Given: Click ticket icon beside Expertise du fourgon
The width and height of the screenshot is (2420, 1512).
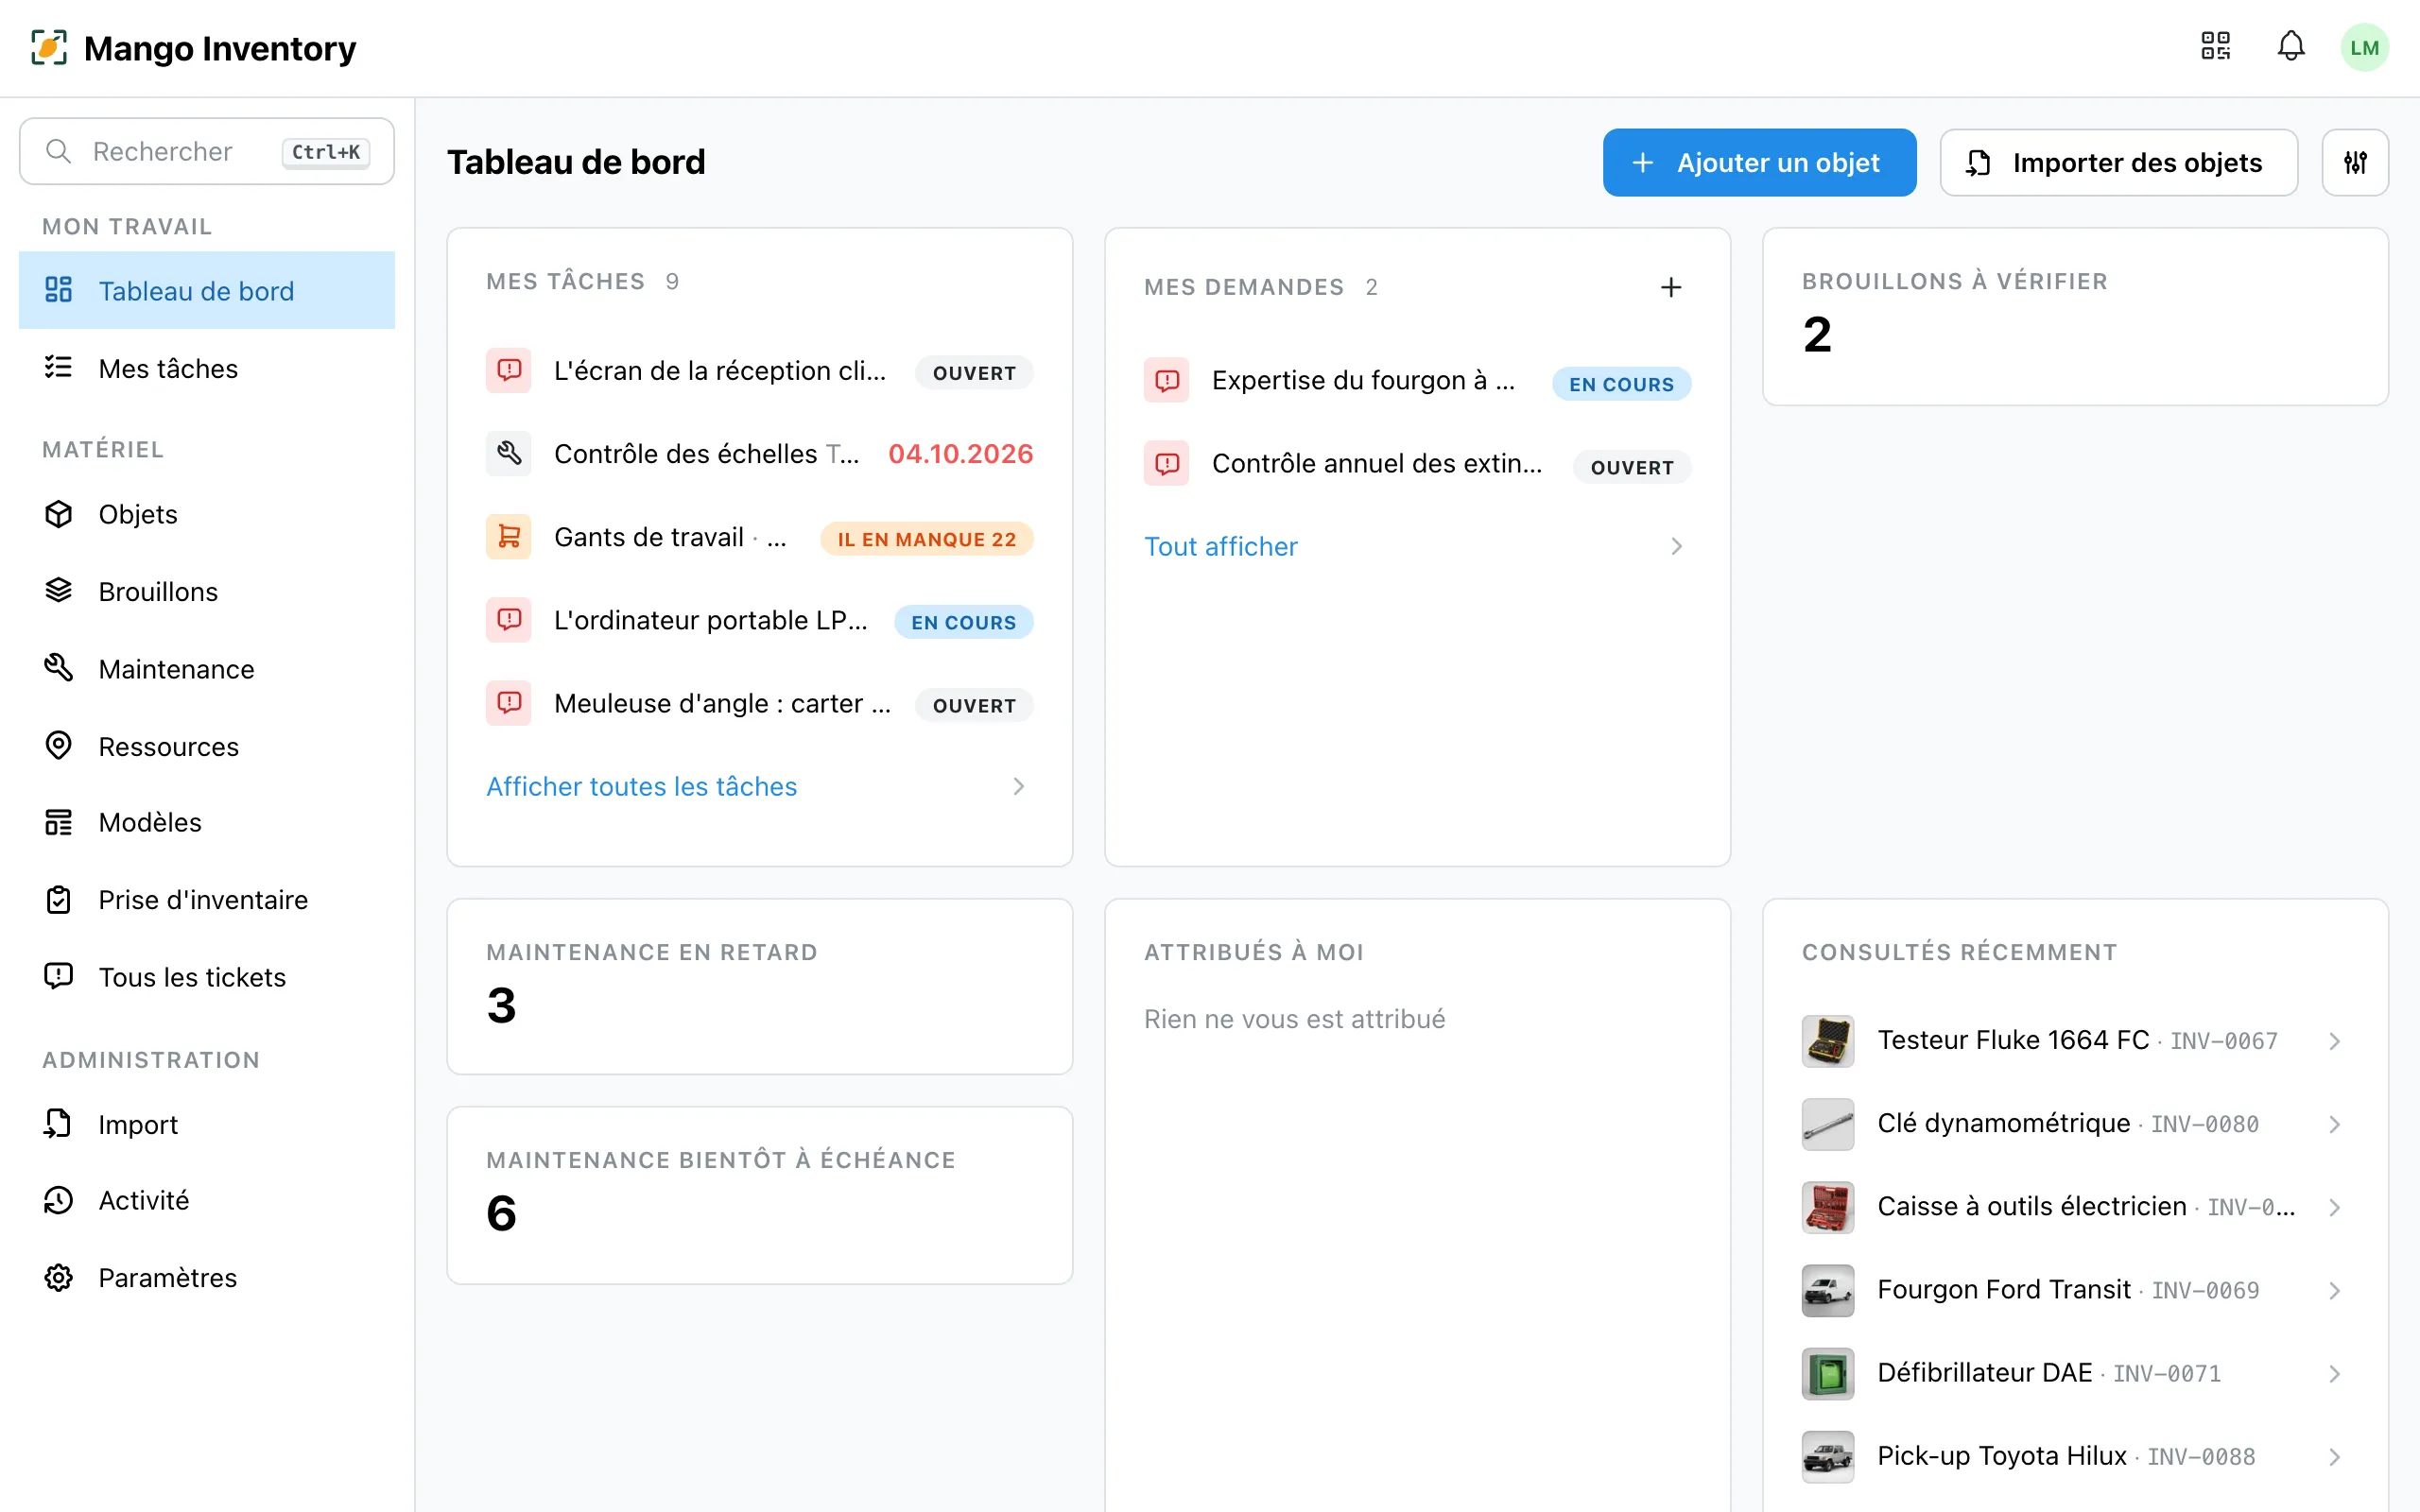Looking at the screenshot, I should point(1167,380).
